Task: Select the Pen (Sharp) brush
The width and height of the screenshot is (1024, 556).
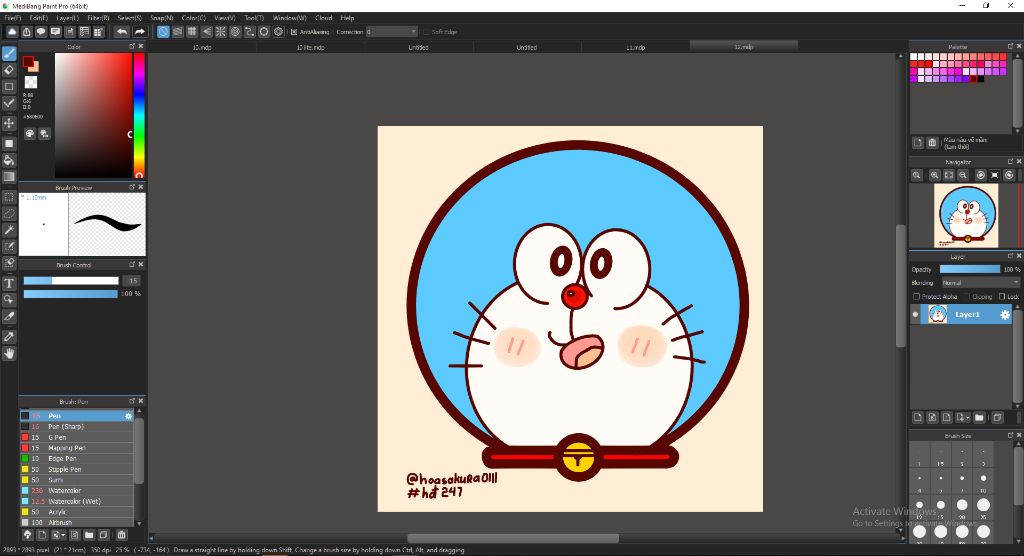Action: click(x=77, y=427)
